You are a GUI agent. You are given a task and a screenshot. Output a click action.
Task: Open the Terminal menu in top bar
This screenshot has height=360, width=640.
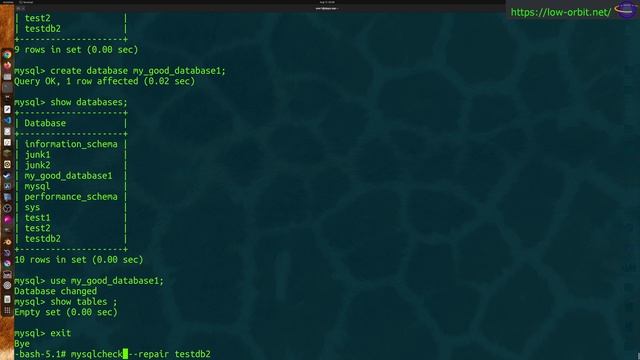(27, 2)
